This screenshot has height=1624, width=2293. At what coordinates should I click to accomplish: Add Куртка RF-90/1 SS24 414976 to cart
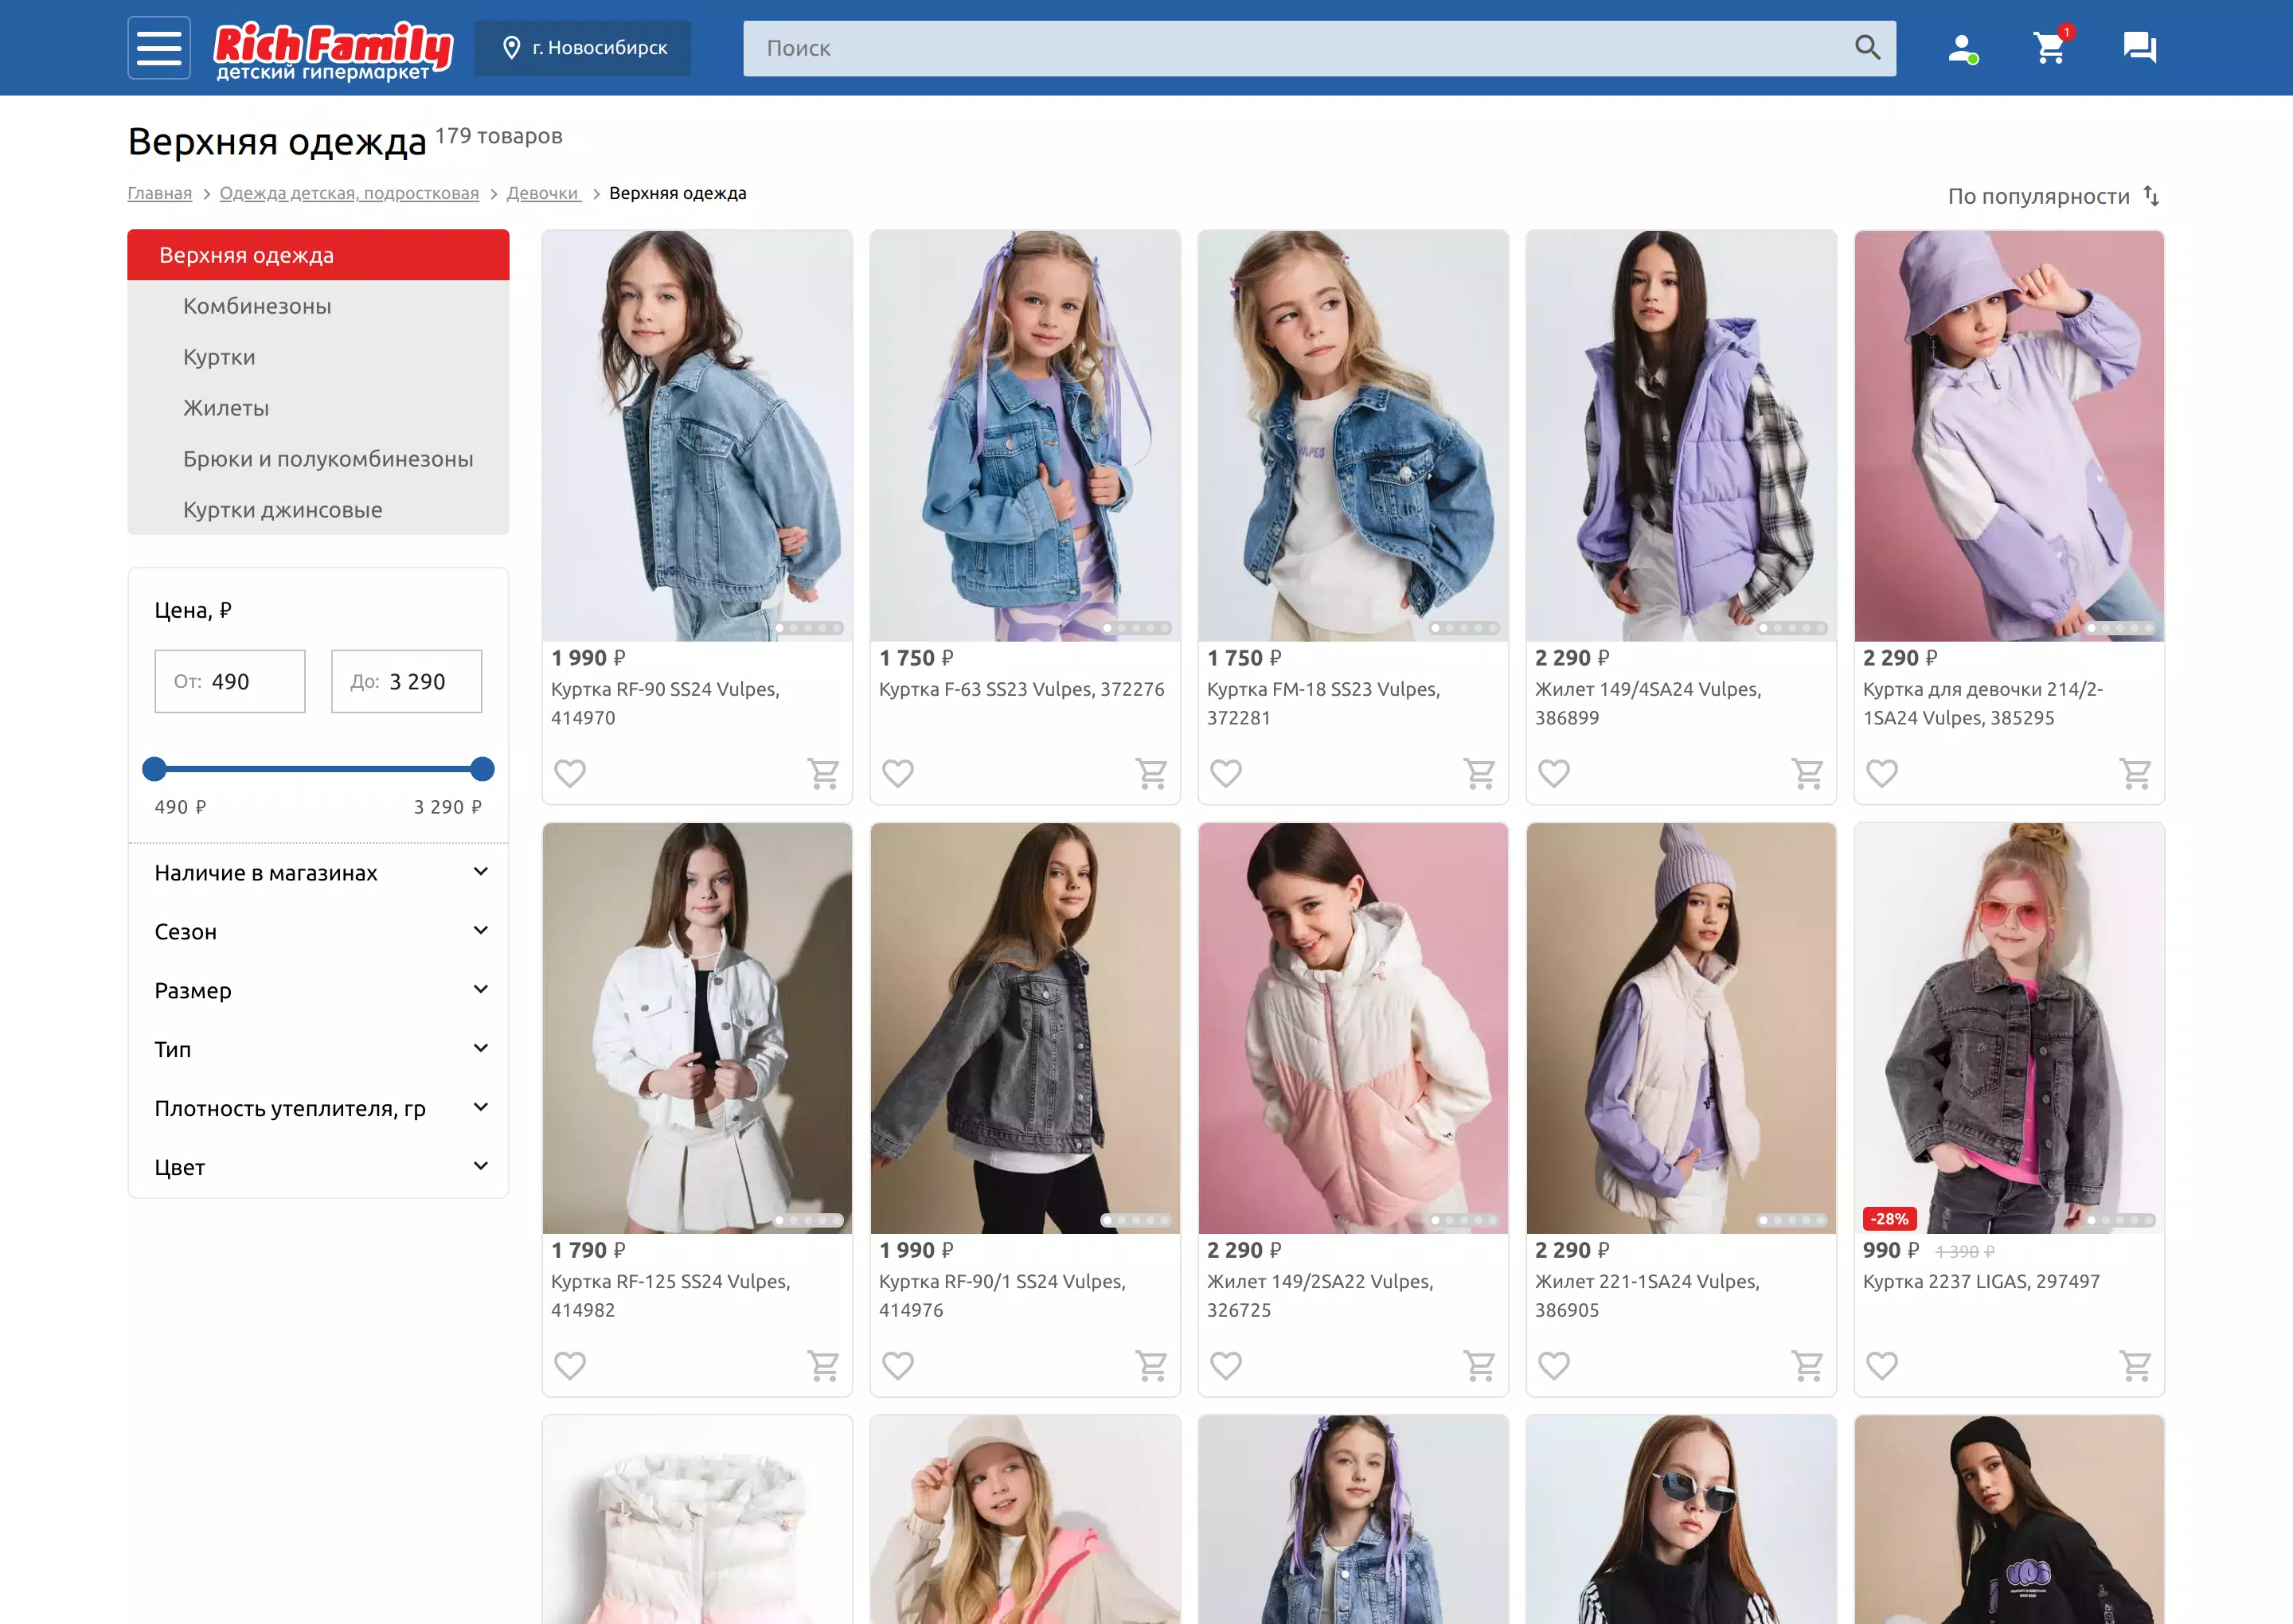(x=1151, y=1365)
